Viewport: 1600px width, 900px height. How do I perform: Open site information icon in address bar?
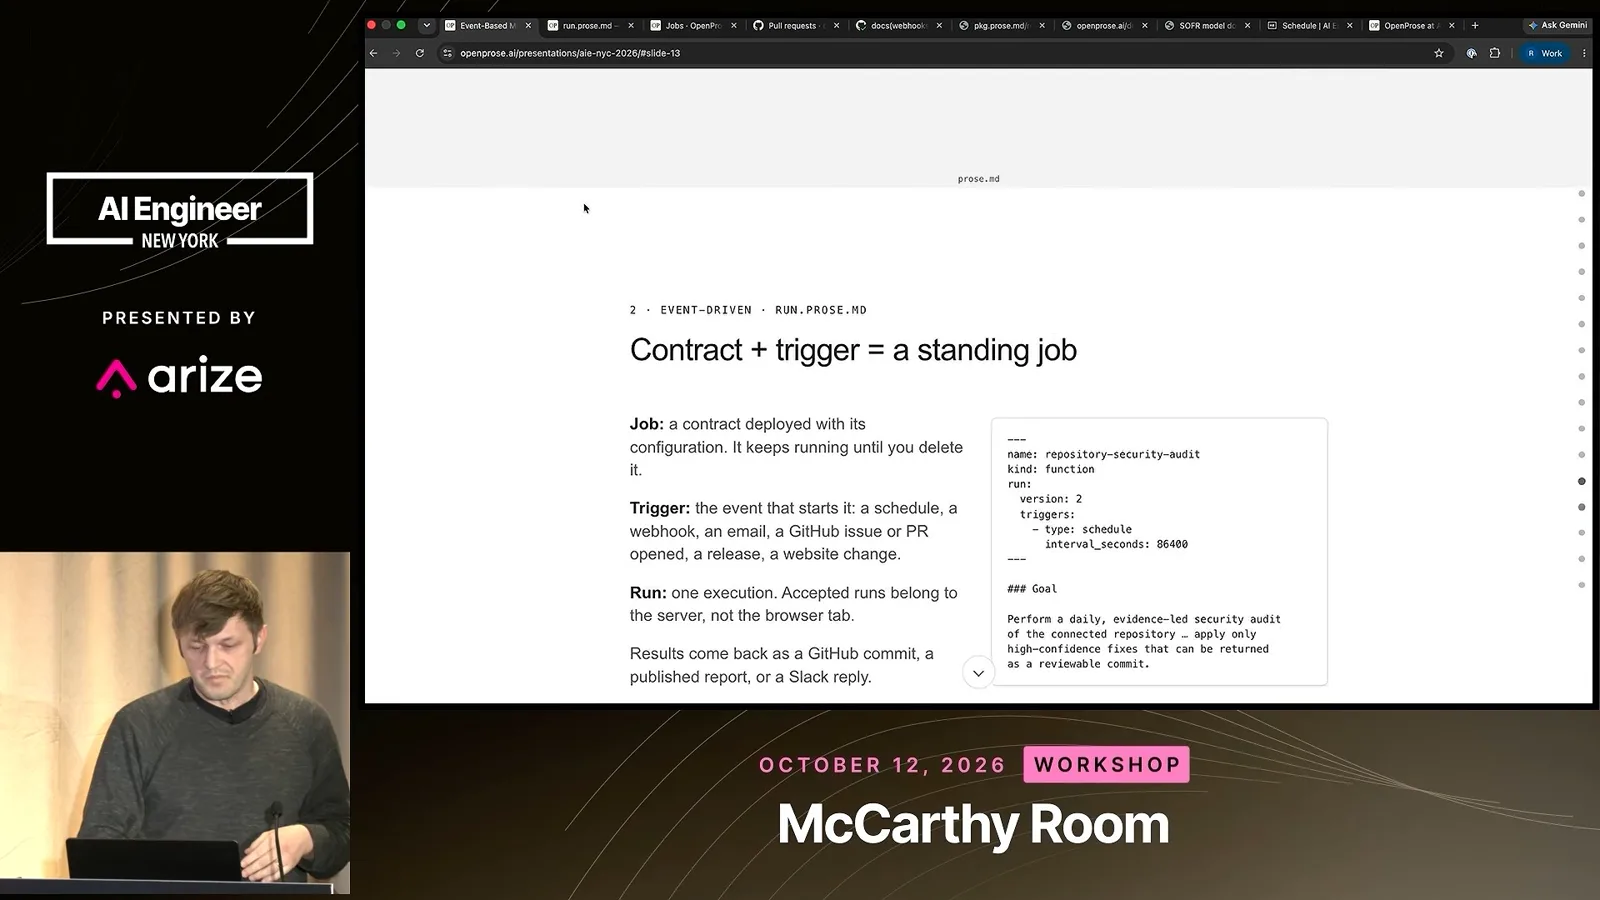point(447,53)
